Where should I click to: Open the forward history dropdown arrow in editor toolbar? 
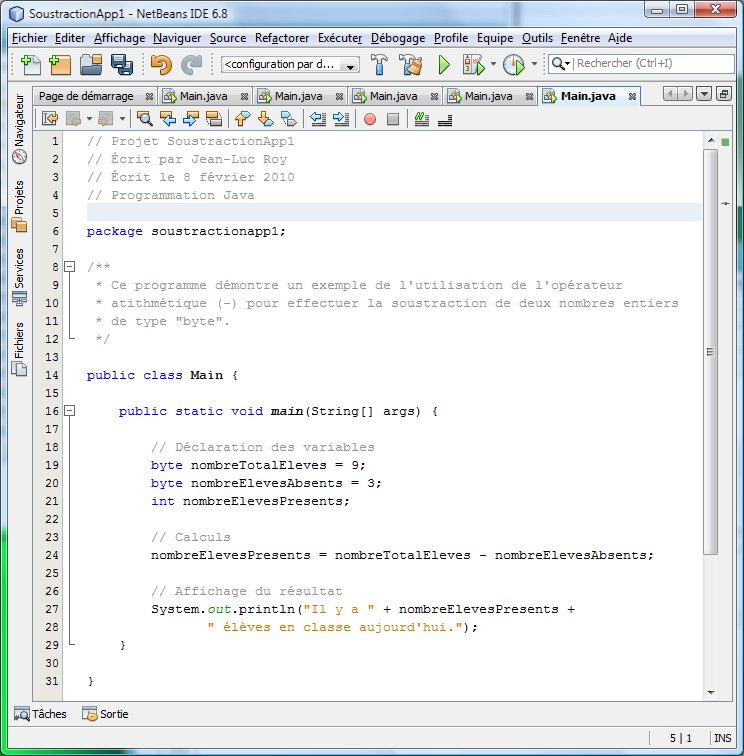click(122, 119)
